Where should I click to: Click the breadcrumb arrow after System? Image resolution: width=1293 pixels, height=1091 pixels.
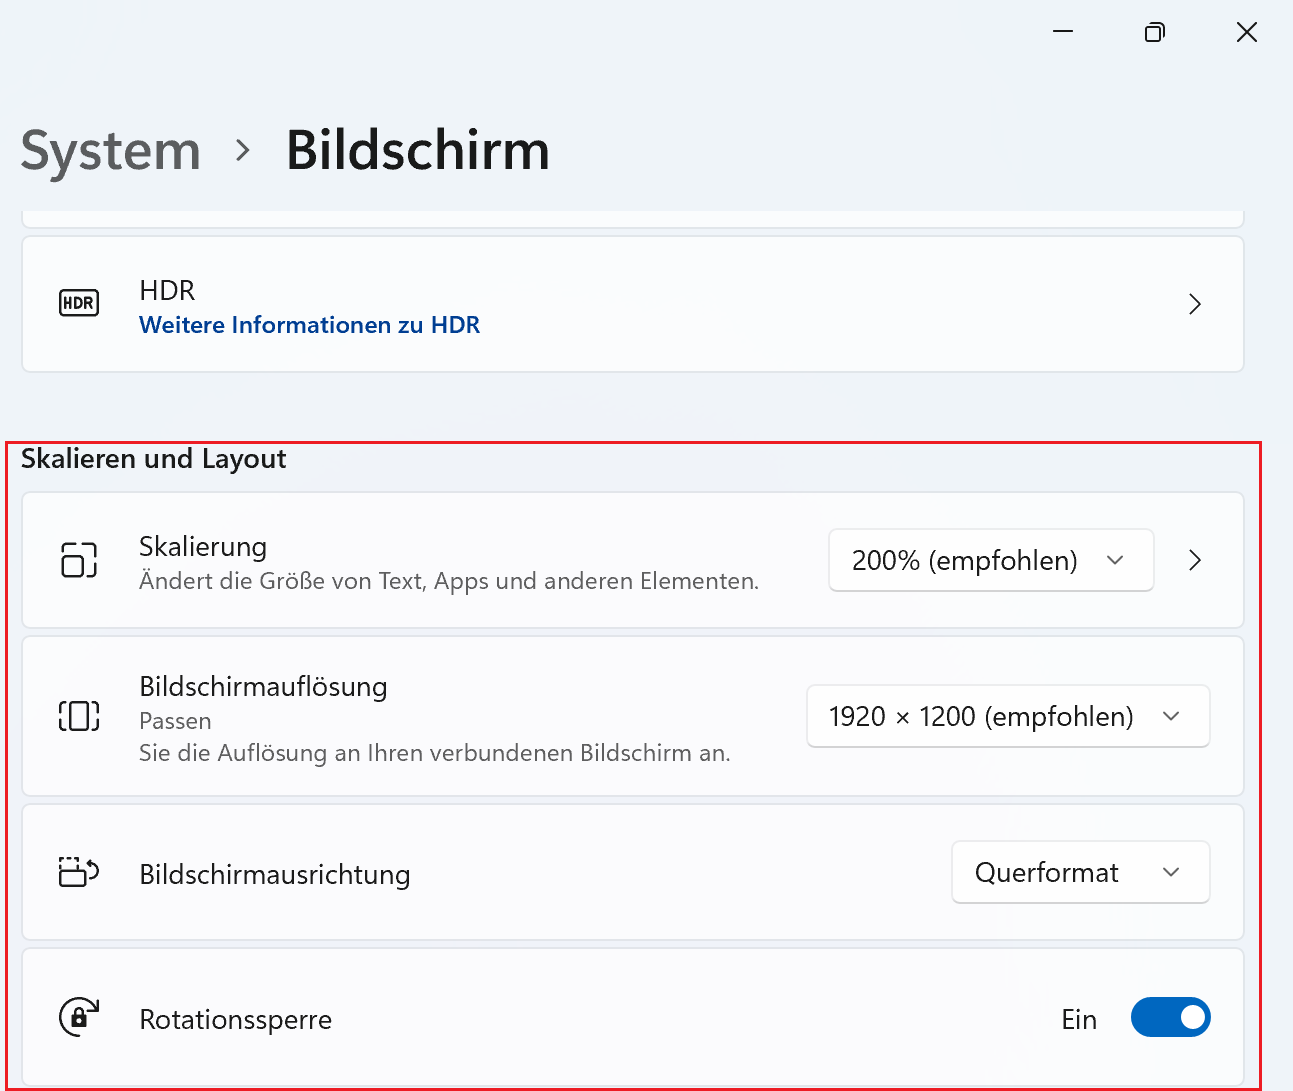(242, 151)
